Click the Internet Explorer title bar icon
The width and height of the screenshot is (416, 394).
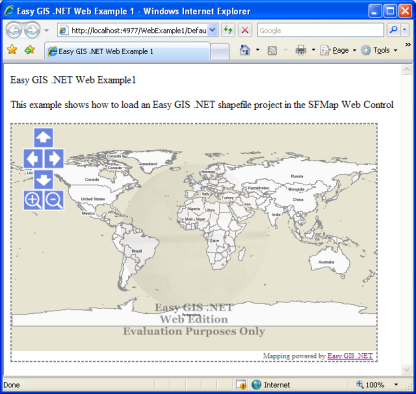point(9,11)
